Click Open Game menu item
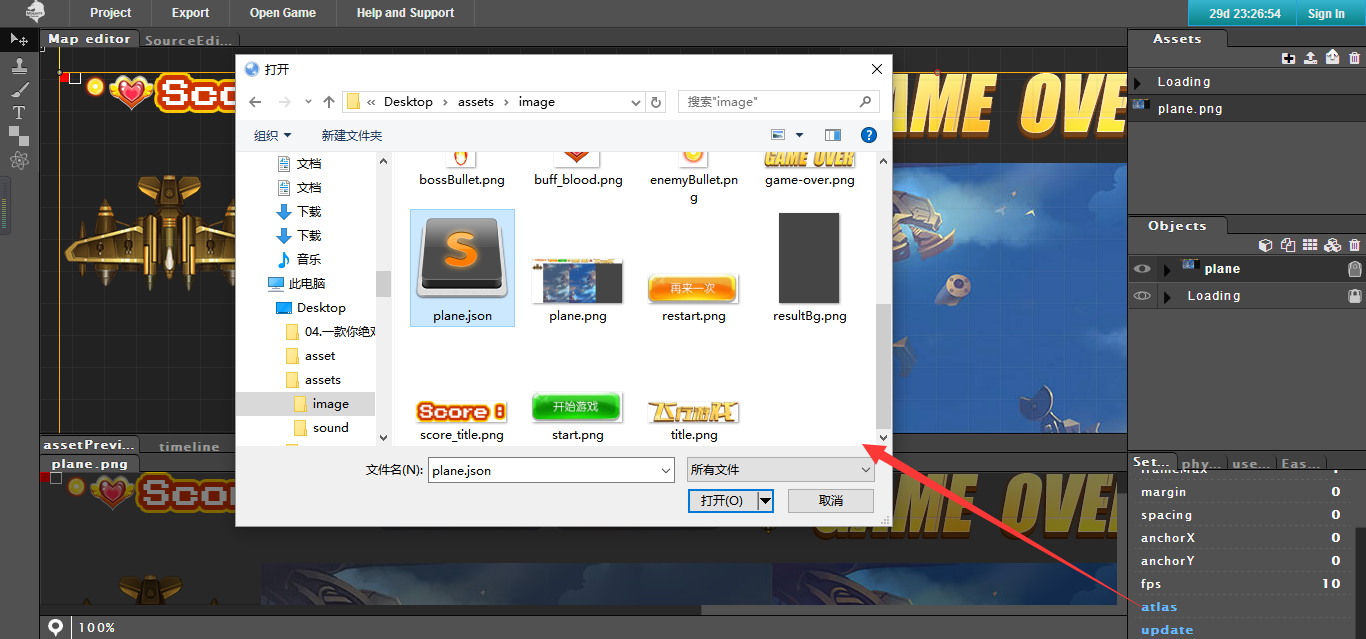 tap(282, 13)
